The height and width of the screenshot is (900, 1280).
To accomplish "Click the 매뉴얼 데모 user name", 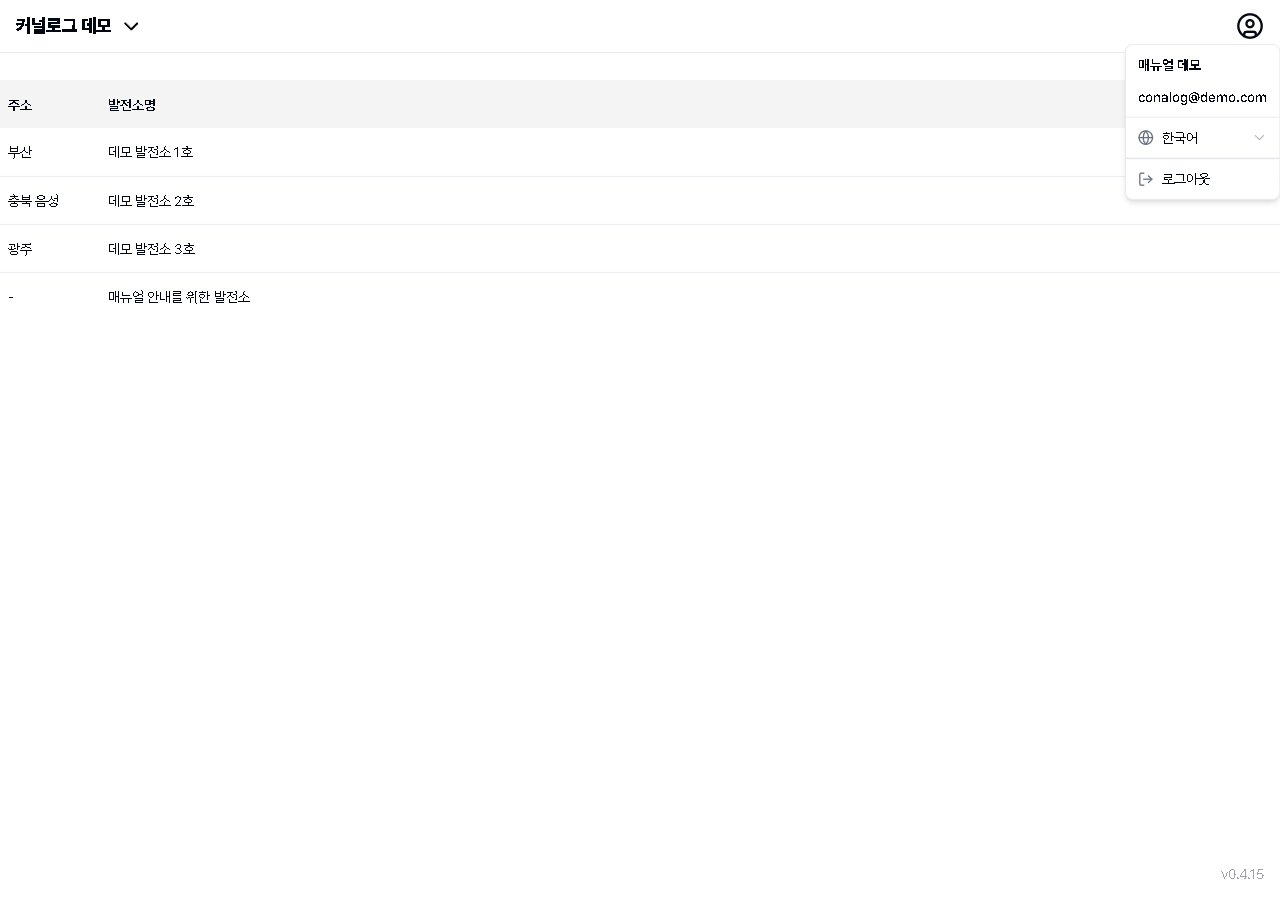I will pyautogui.click(x=1169, y=65).
